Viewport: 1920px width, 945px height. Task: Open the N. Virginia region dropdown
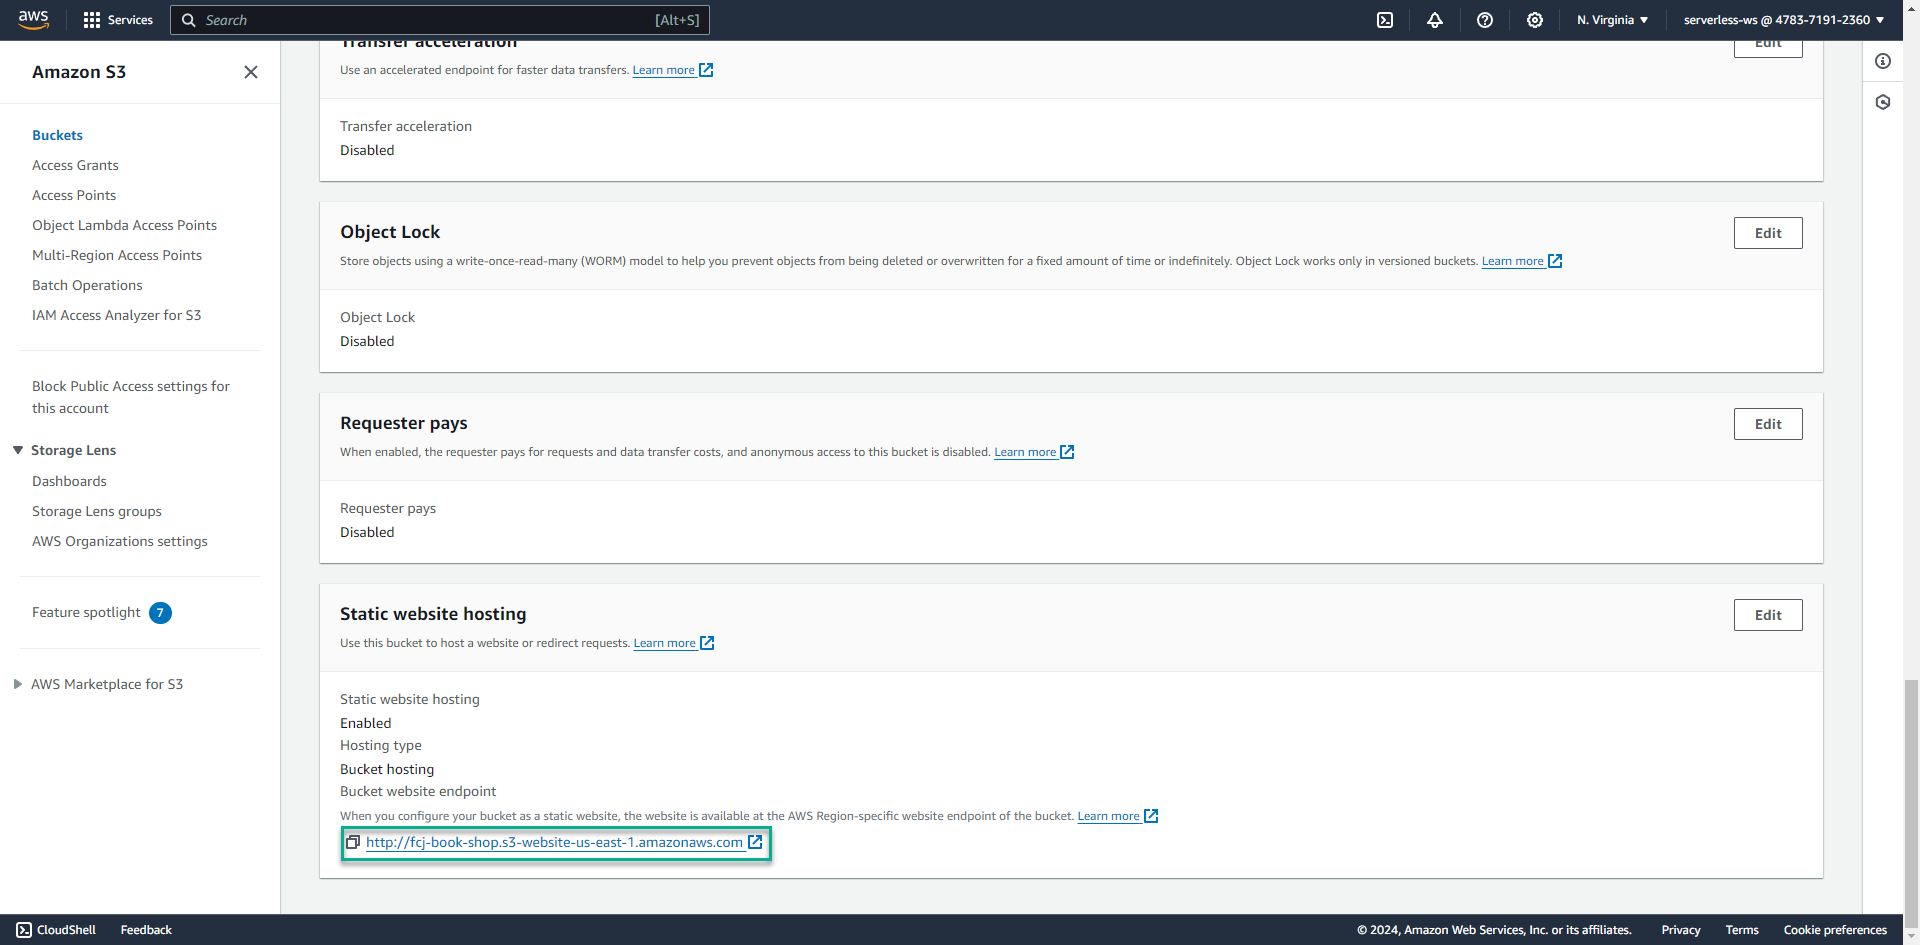pos(1612,20)
